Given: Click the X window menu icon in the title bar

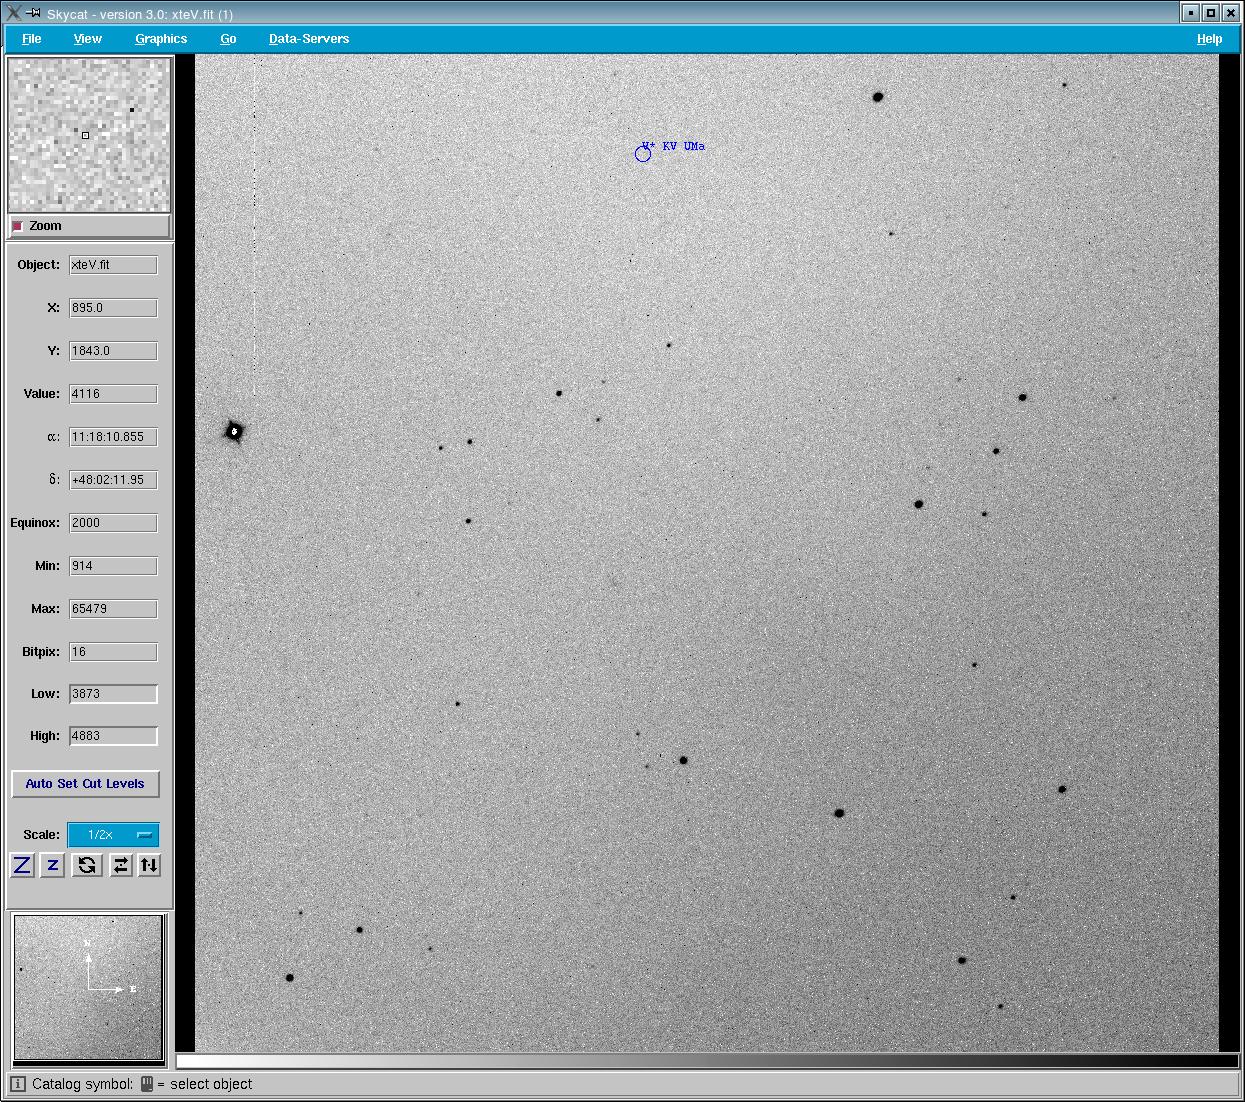Looking at the screenshot, I should click(13, 13).
